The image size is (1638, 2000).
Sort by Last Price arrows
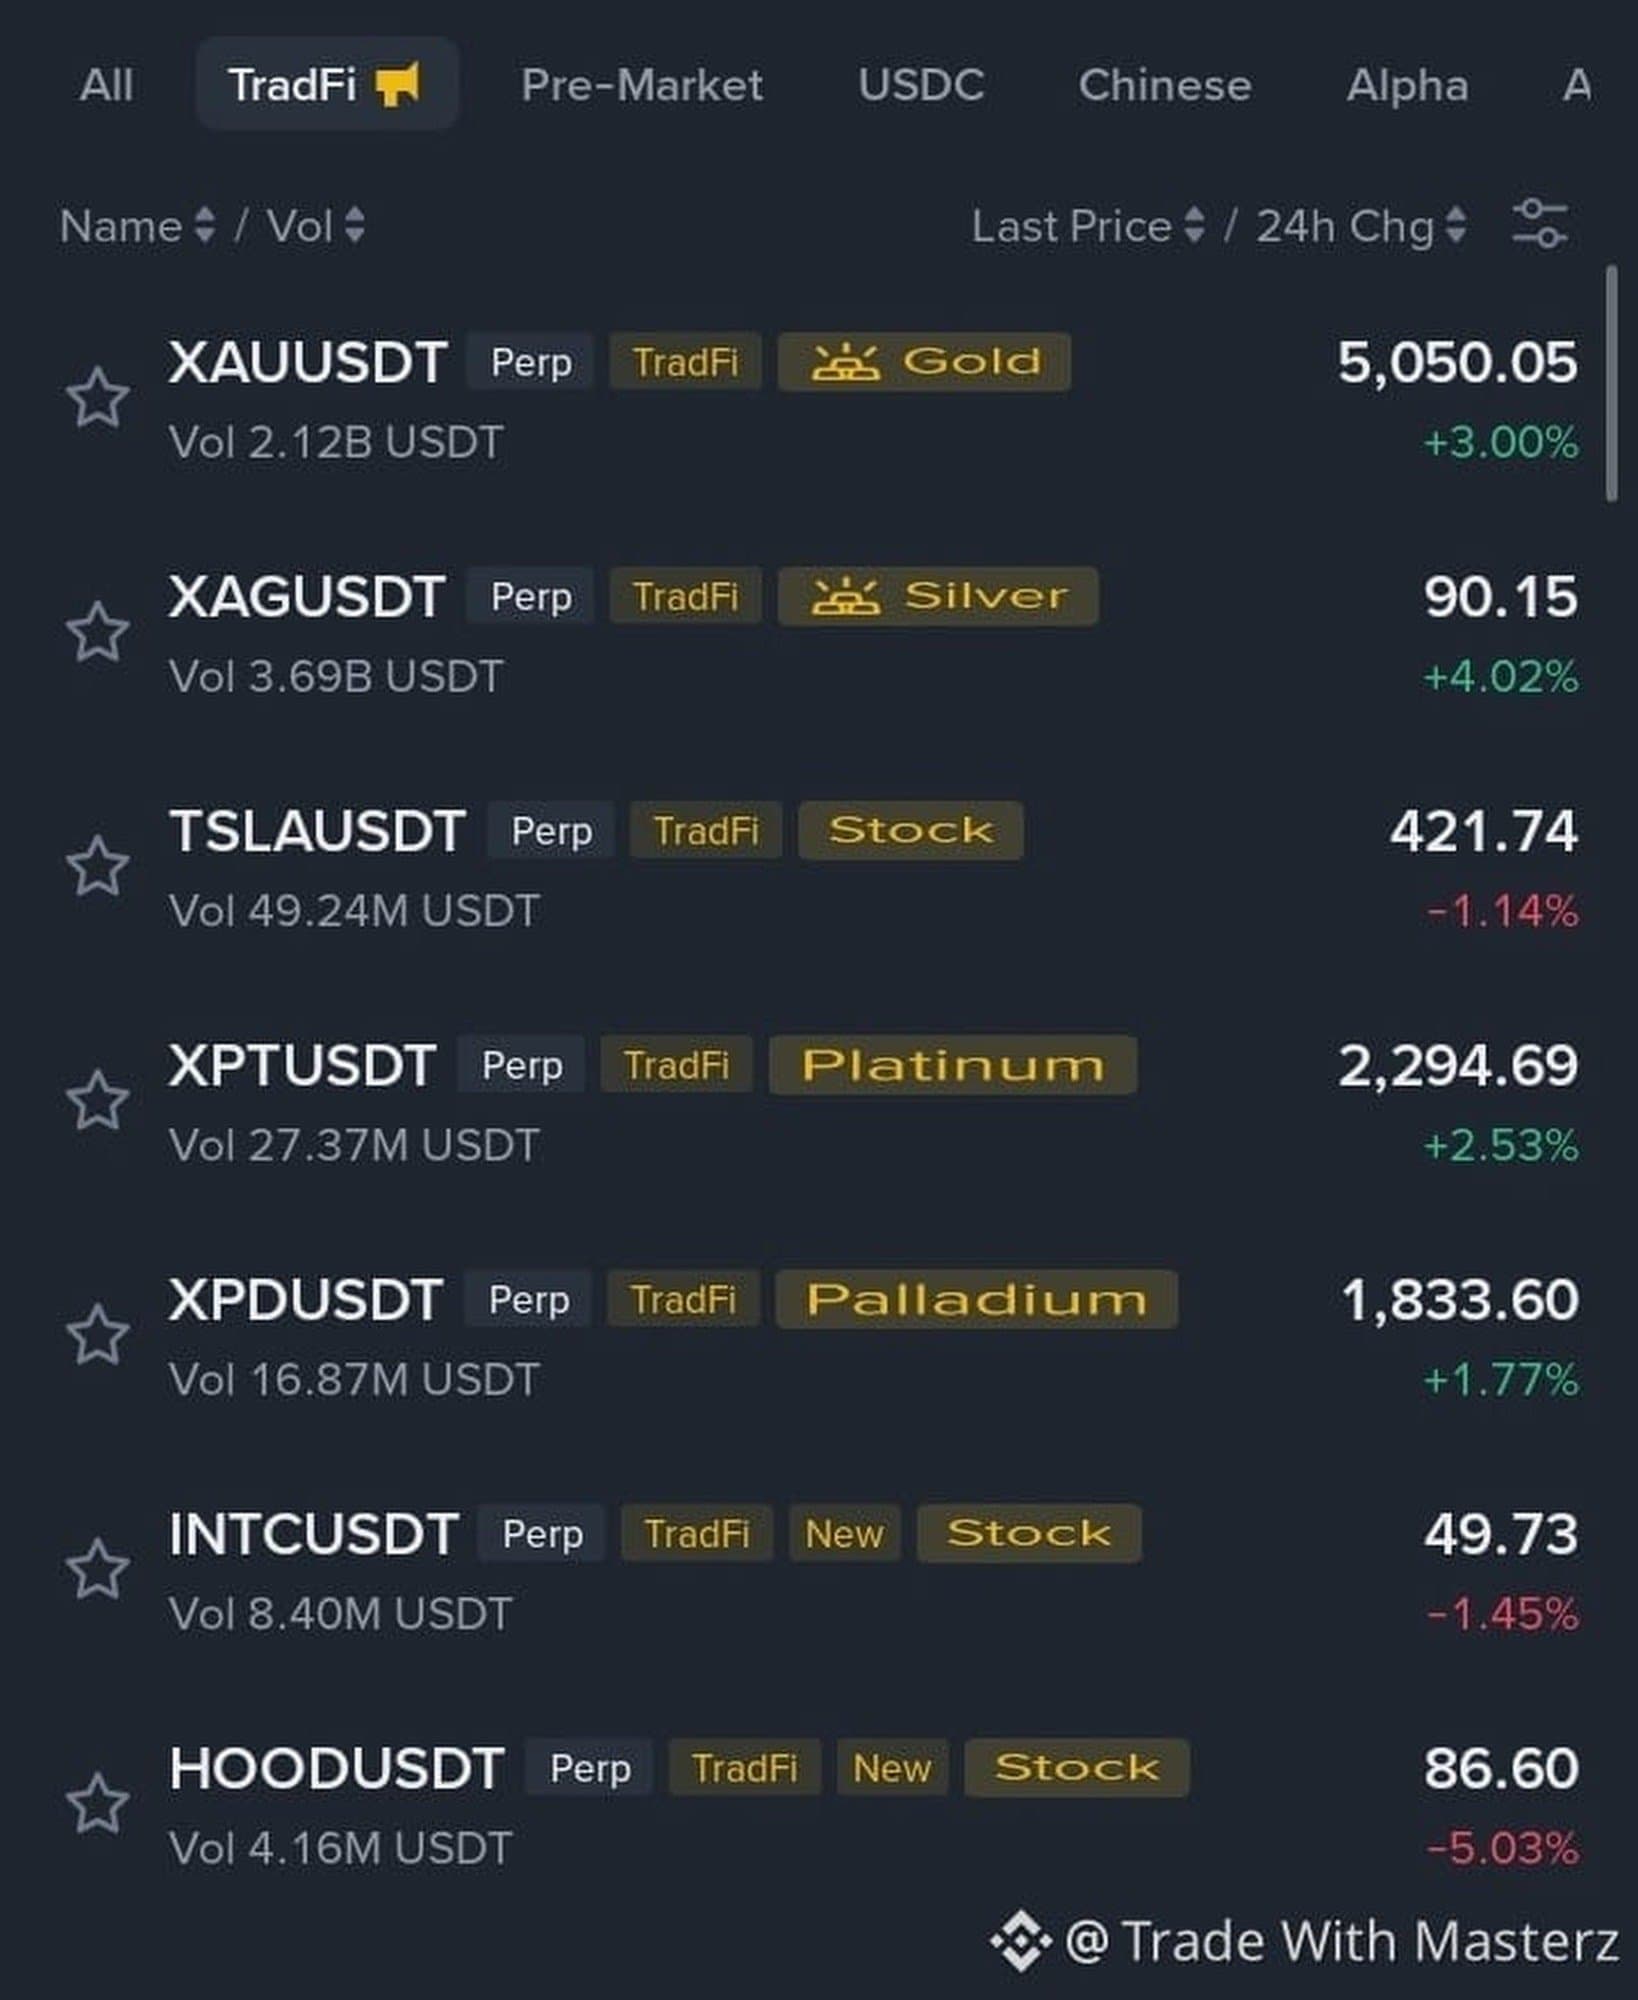click(1194, 226)
